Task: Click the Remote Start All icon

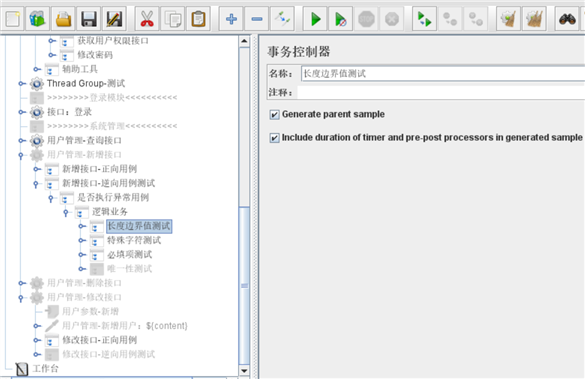Action: point(424,19)
